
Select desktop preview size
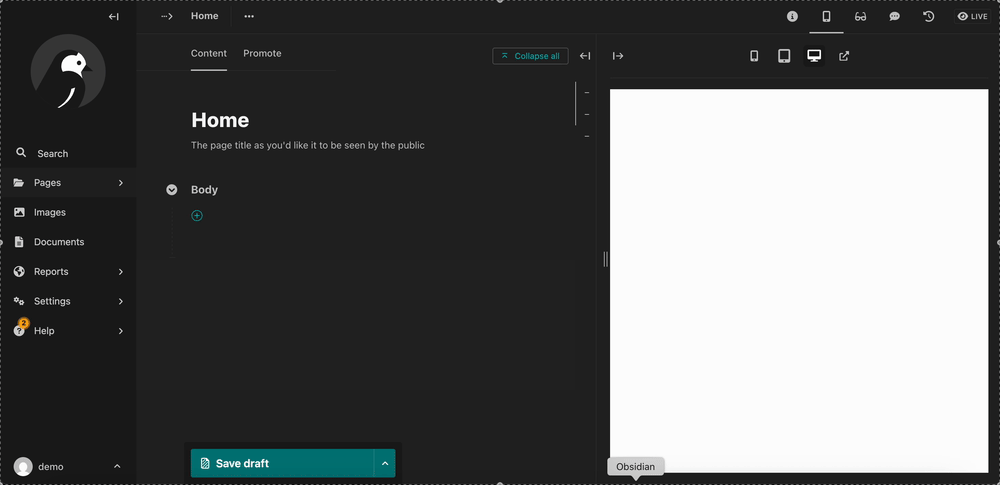tap(814, 56)
